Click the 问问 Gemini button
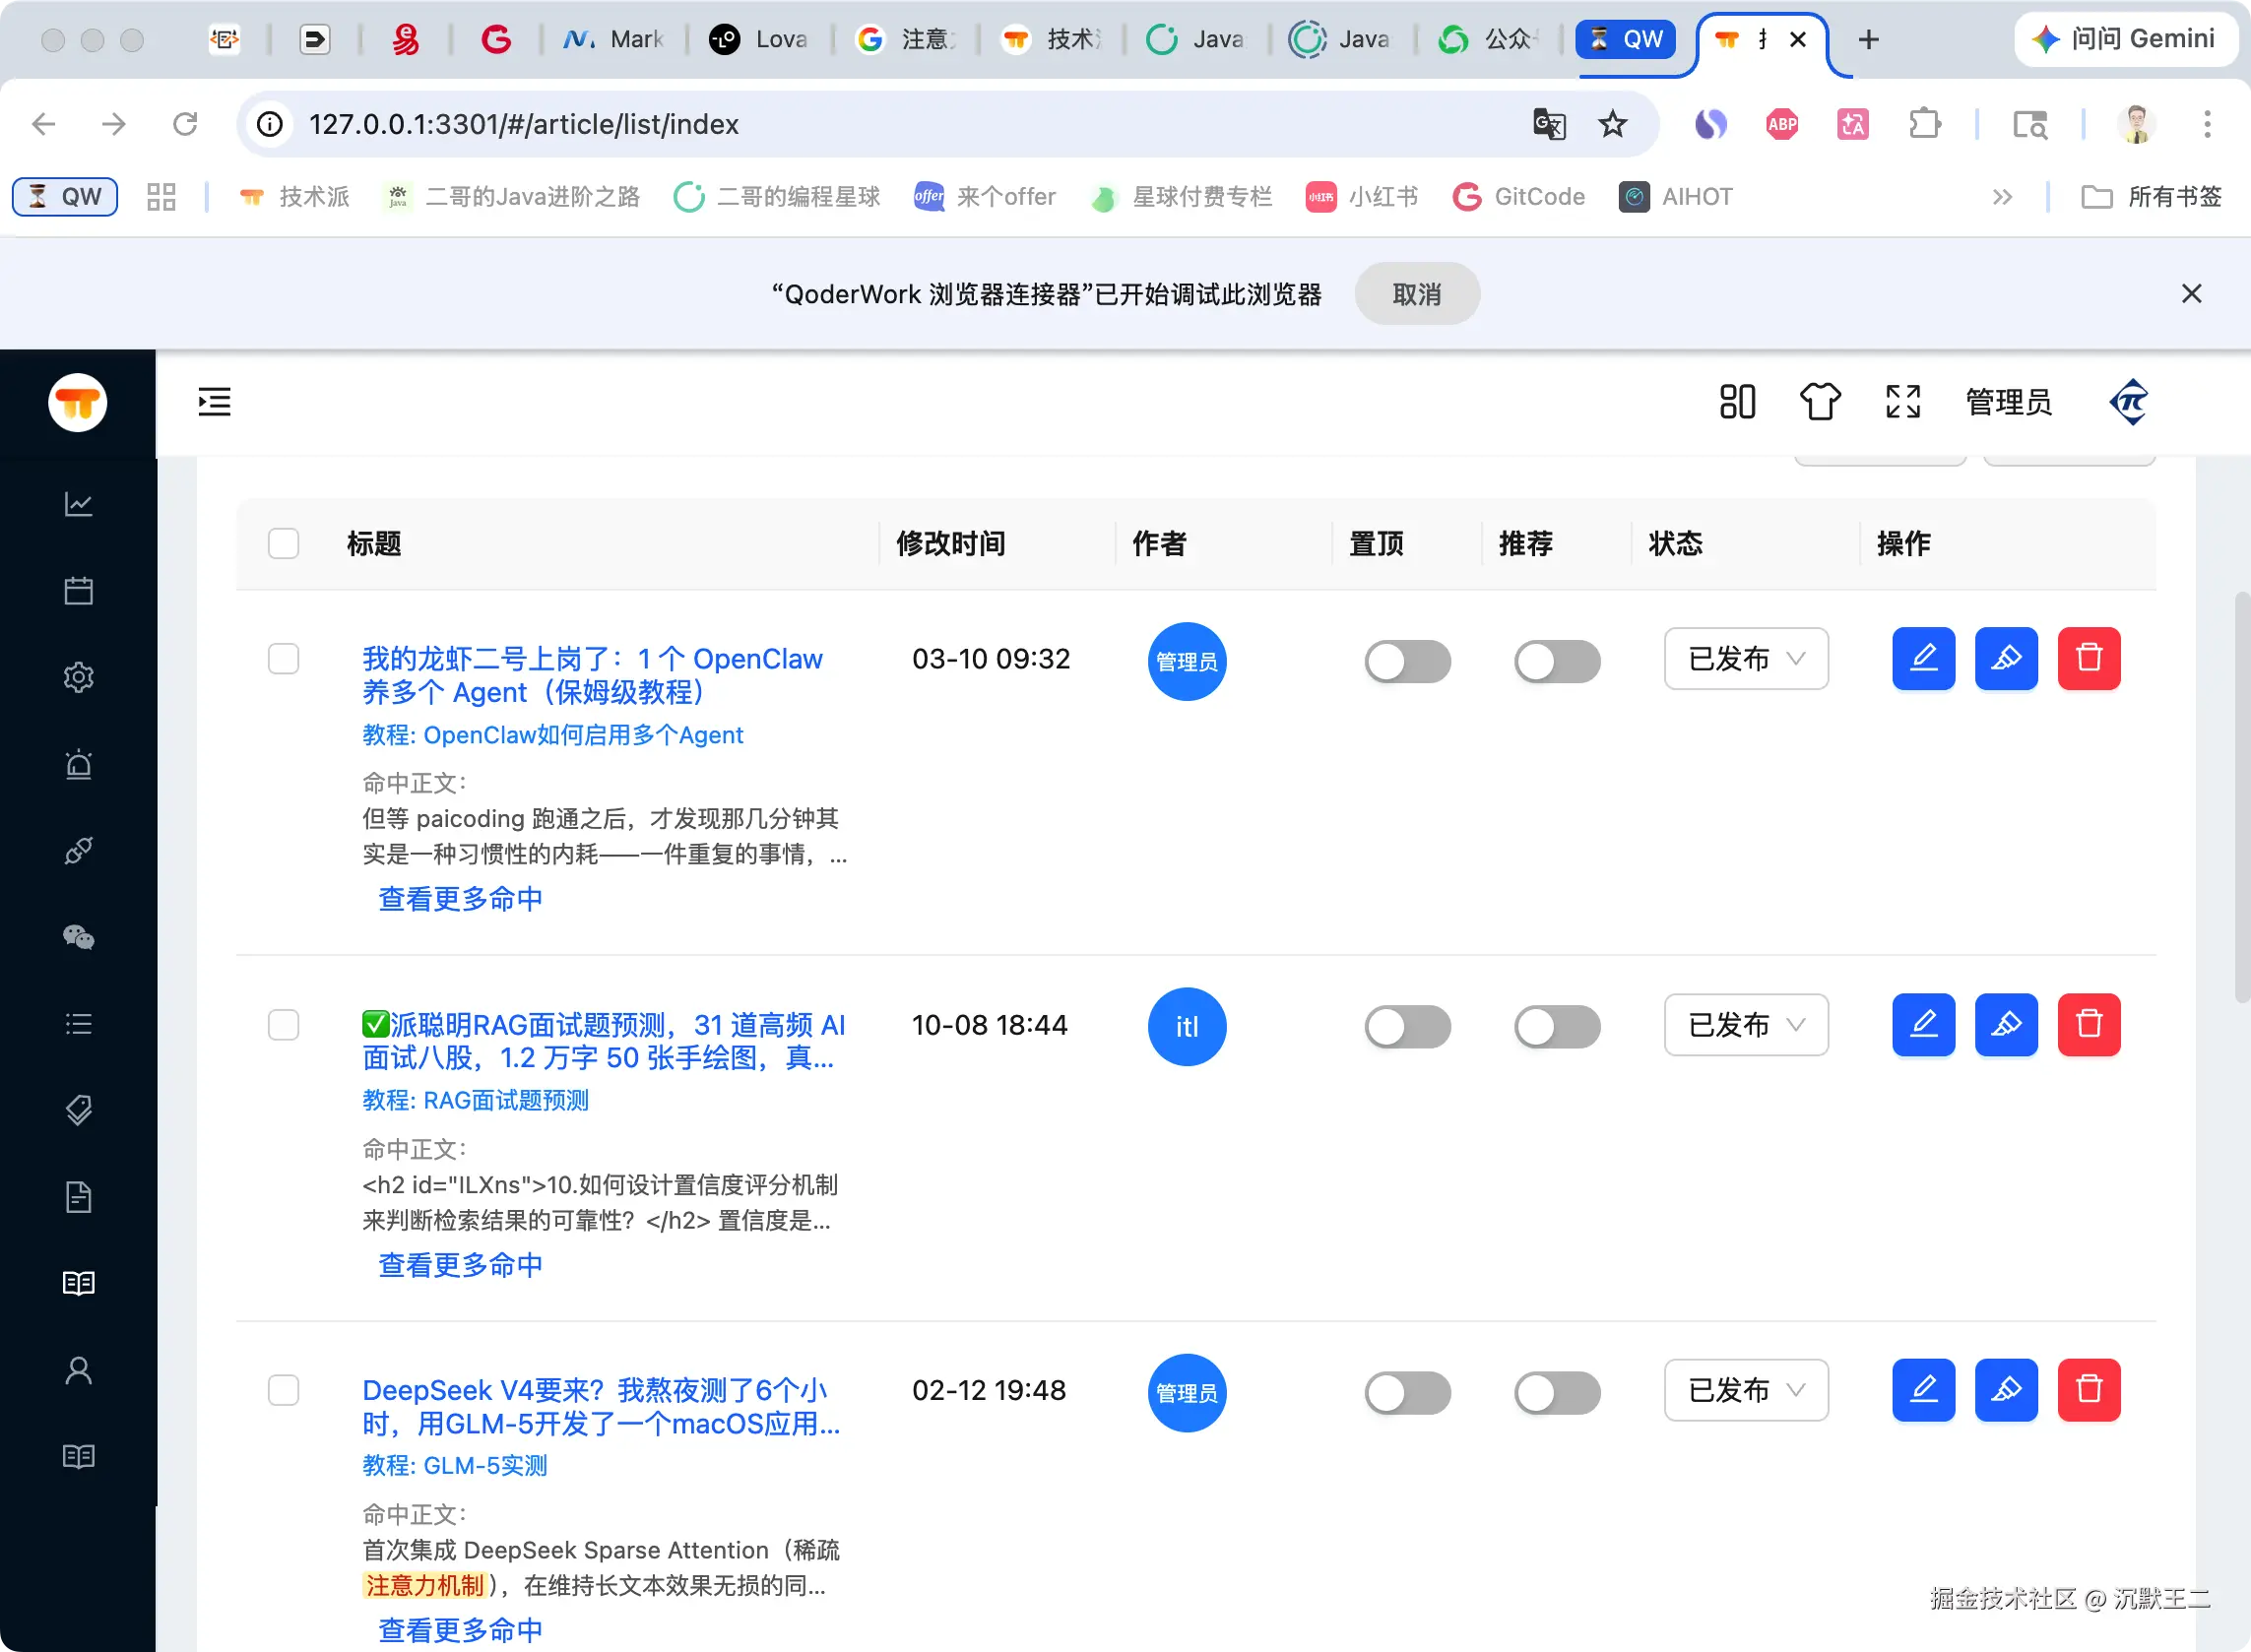The image size is (2251, 1652). [x=2125, y=39]
